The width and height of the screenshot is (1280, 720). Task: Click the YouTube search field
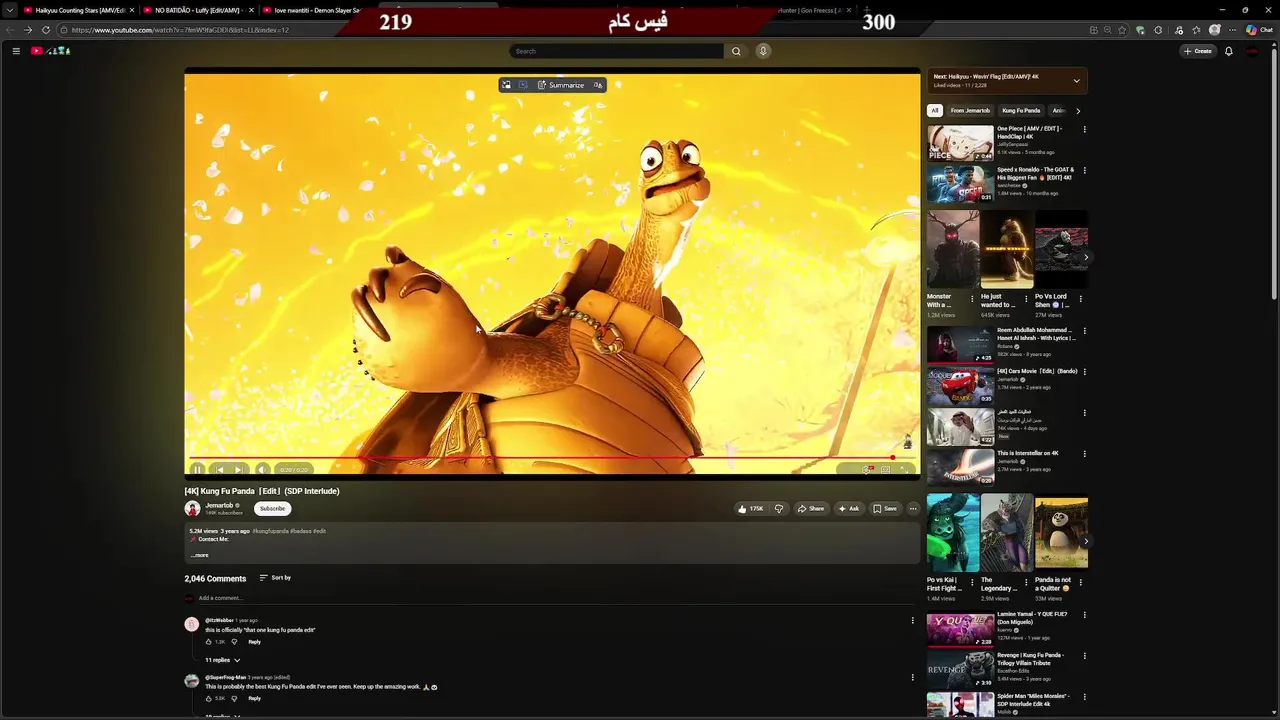coord(617,51)
